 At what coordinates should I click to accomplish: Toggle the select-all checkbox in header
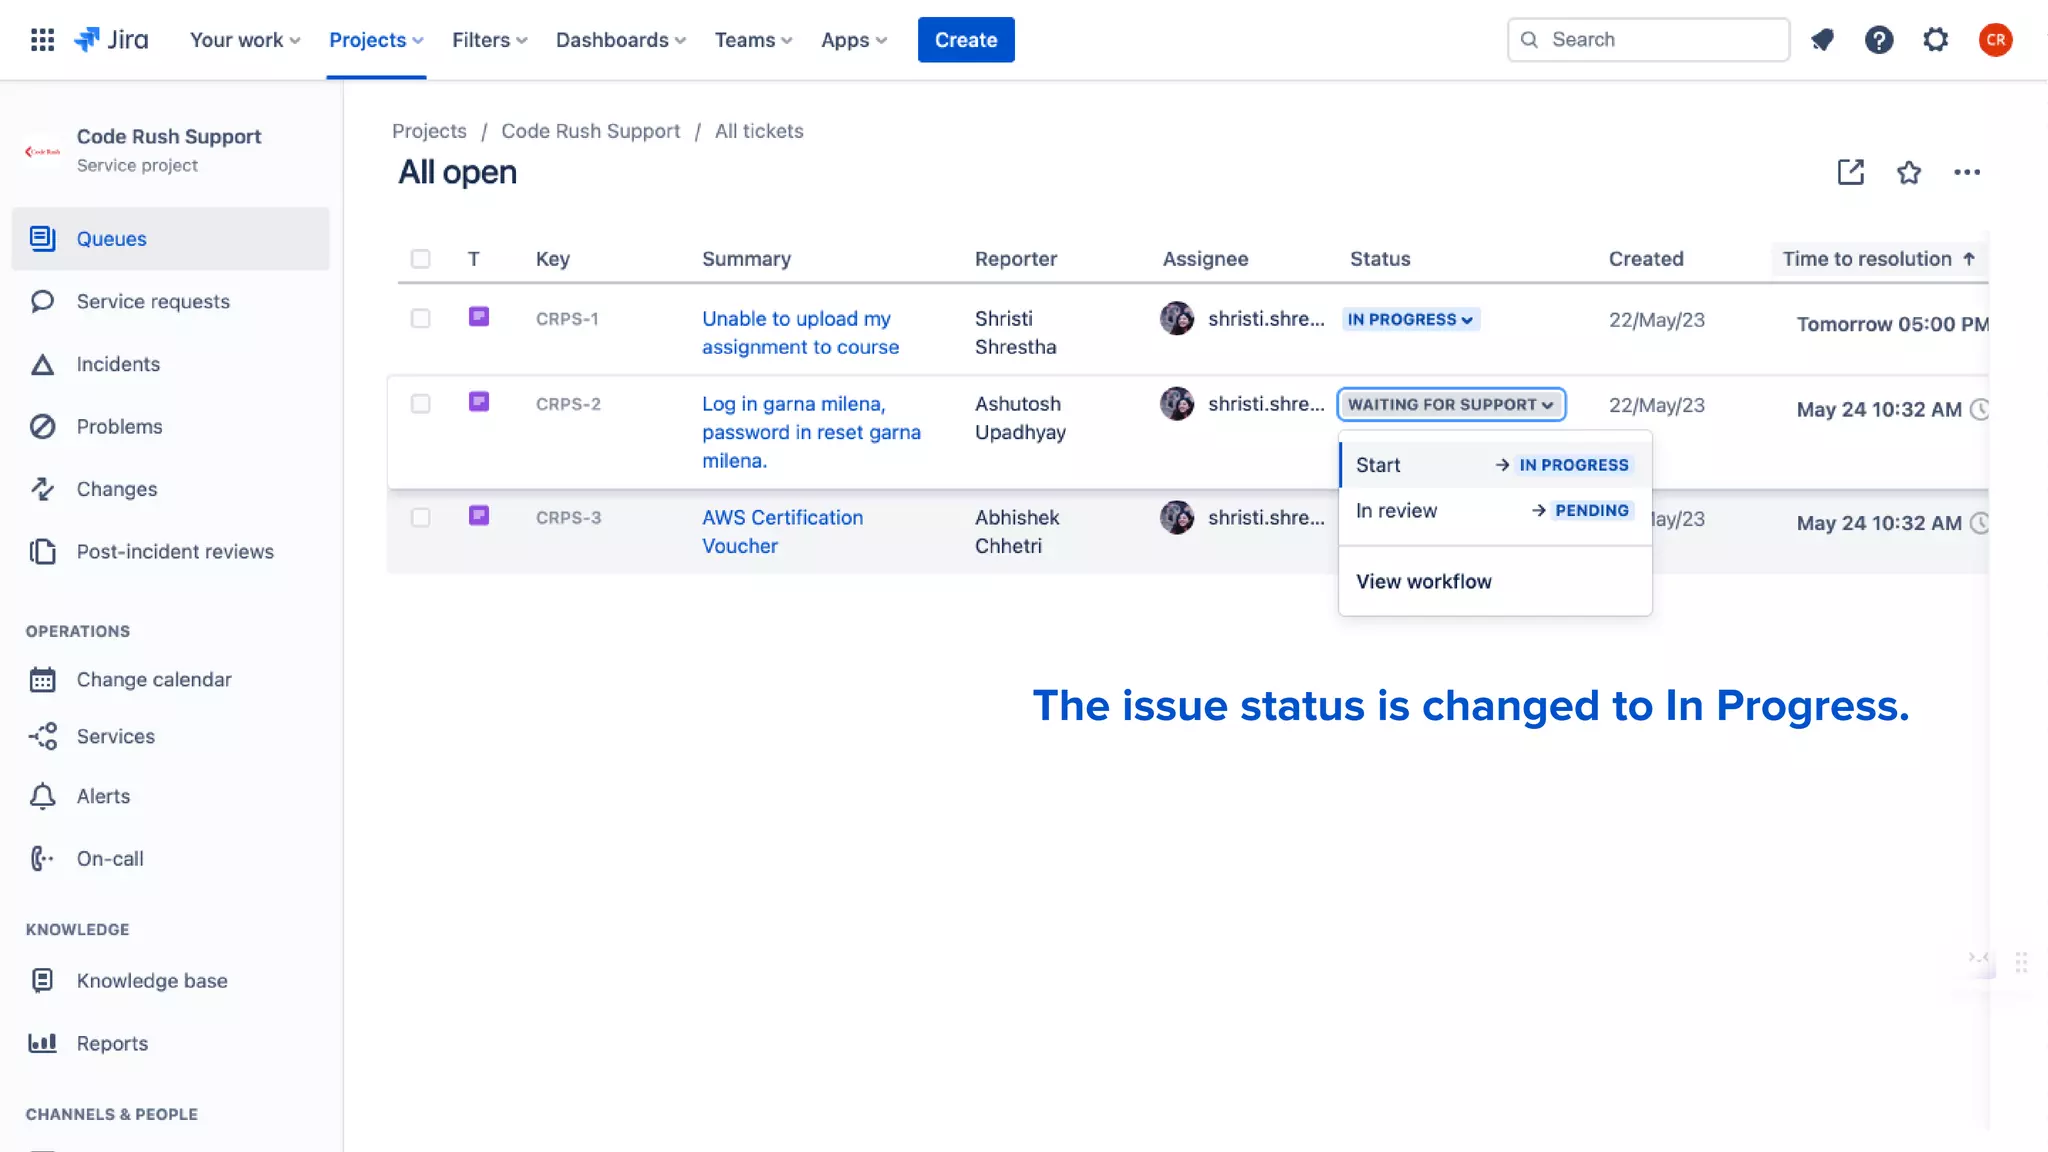420,259
